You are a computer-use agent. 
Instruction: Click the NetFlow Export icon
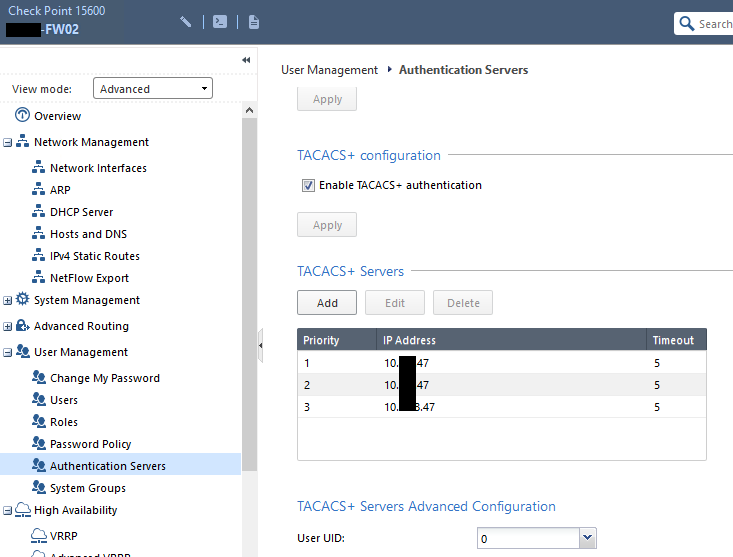(x=38, y=277)
